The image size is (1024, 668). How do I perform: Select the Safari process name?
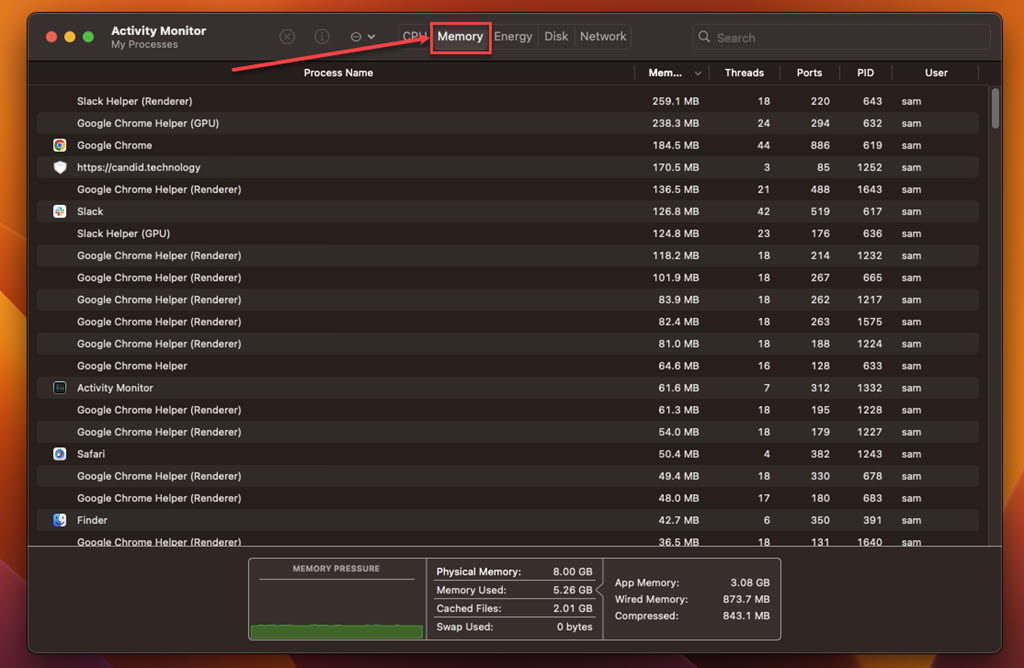coord(91,454)
